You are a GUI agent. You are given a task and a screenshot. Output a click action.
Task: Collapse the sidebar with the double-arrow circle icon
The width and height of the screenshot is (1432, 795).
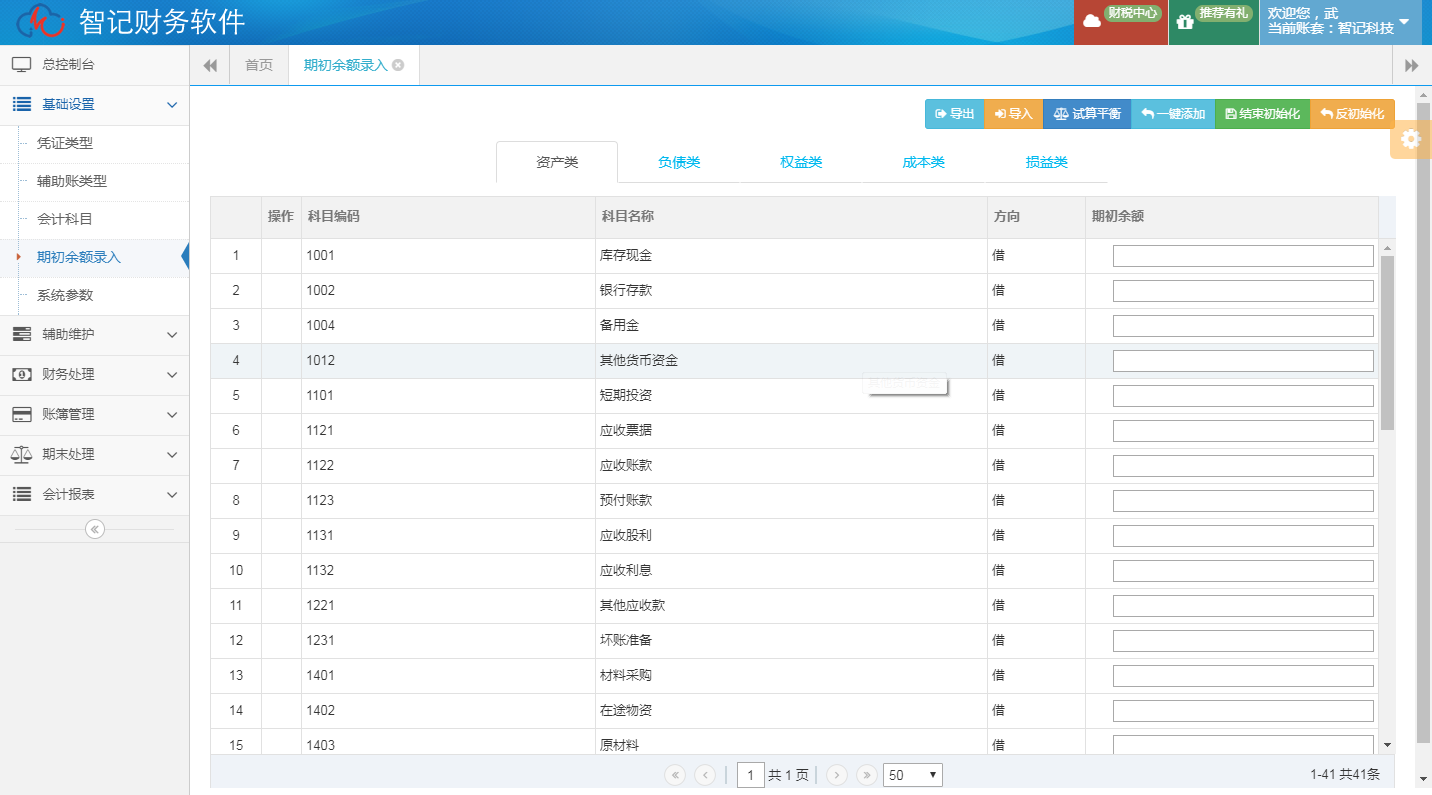(x=95, y=529)
